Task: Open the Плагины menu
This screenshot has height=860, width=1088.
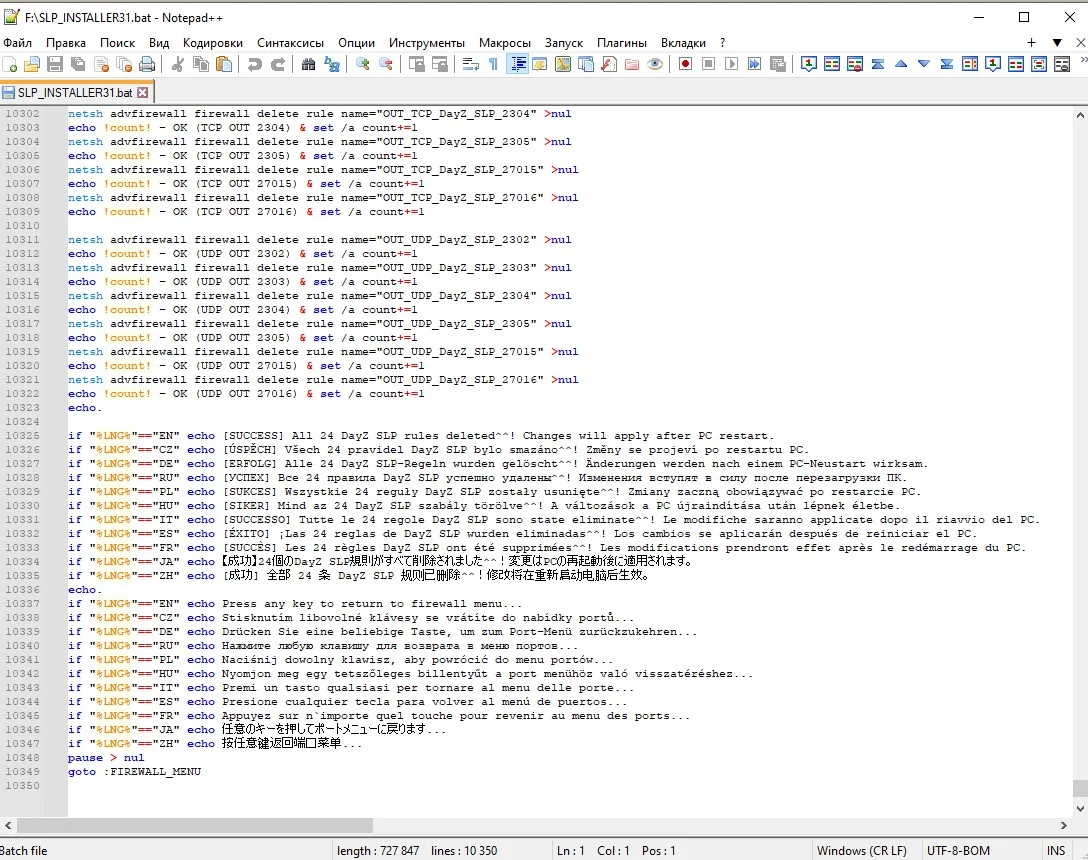Action: coord(622,43)
